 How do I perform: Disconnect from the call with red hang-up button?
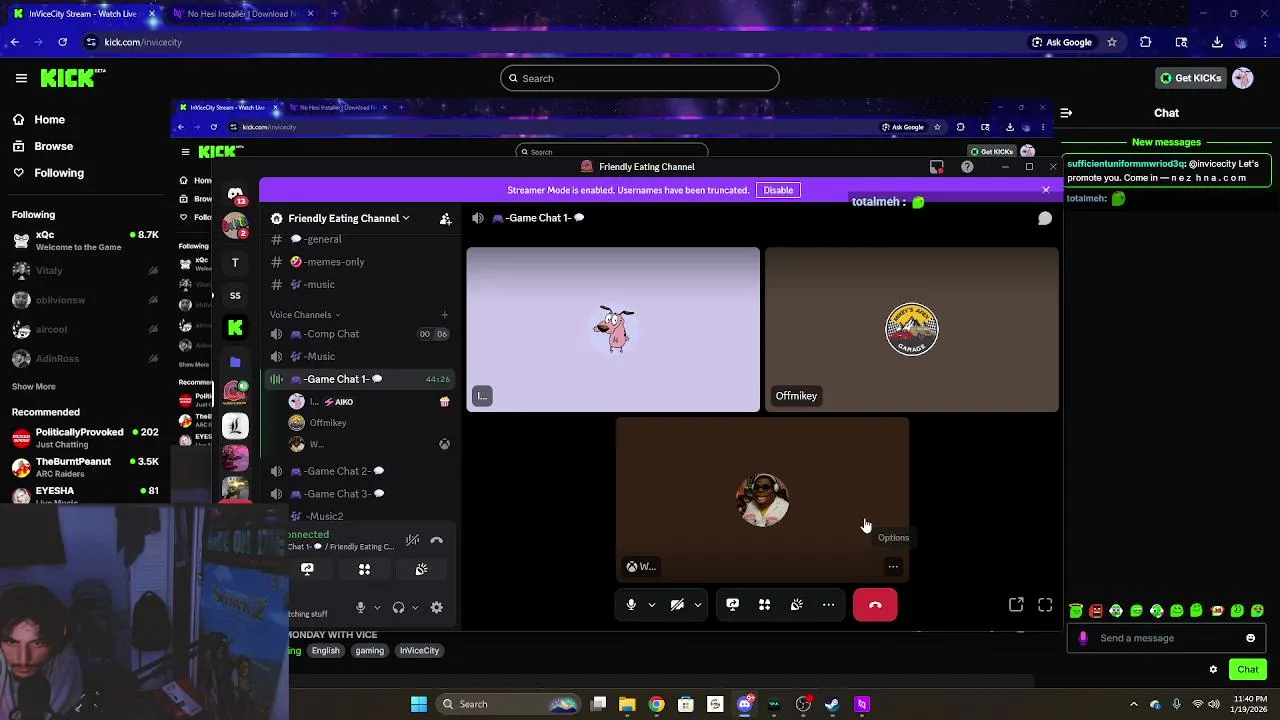pyautogui.click(x=875, y=604)
